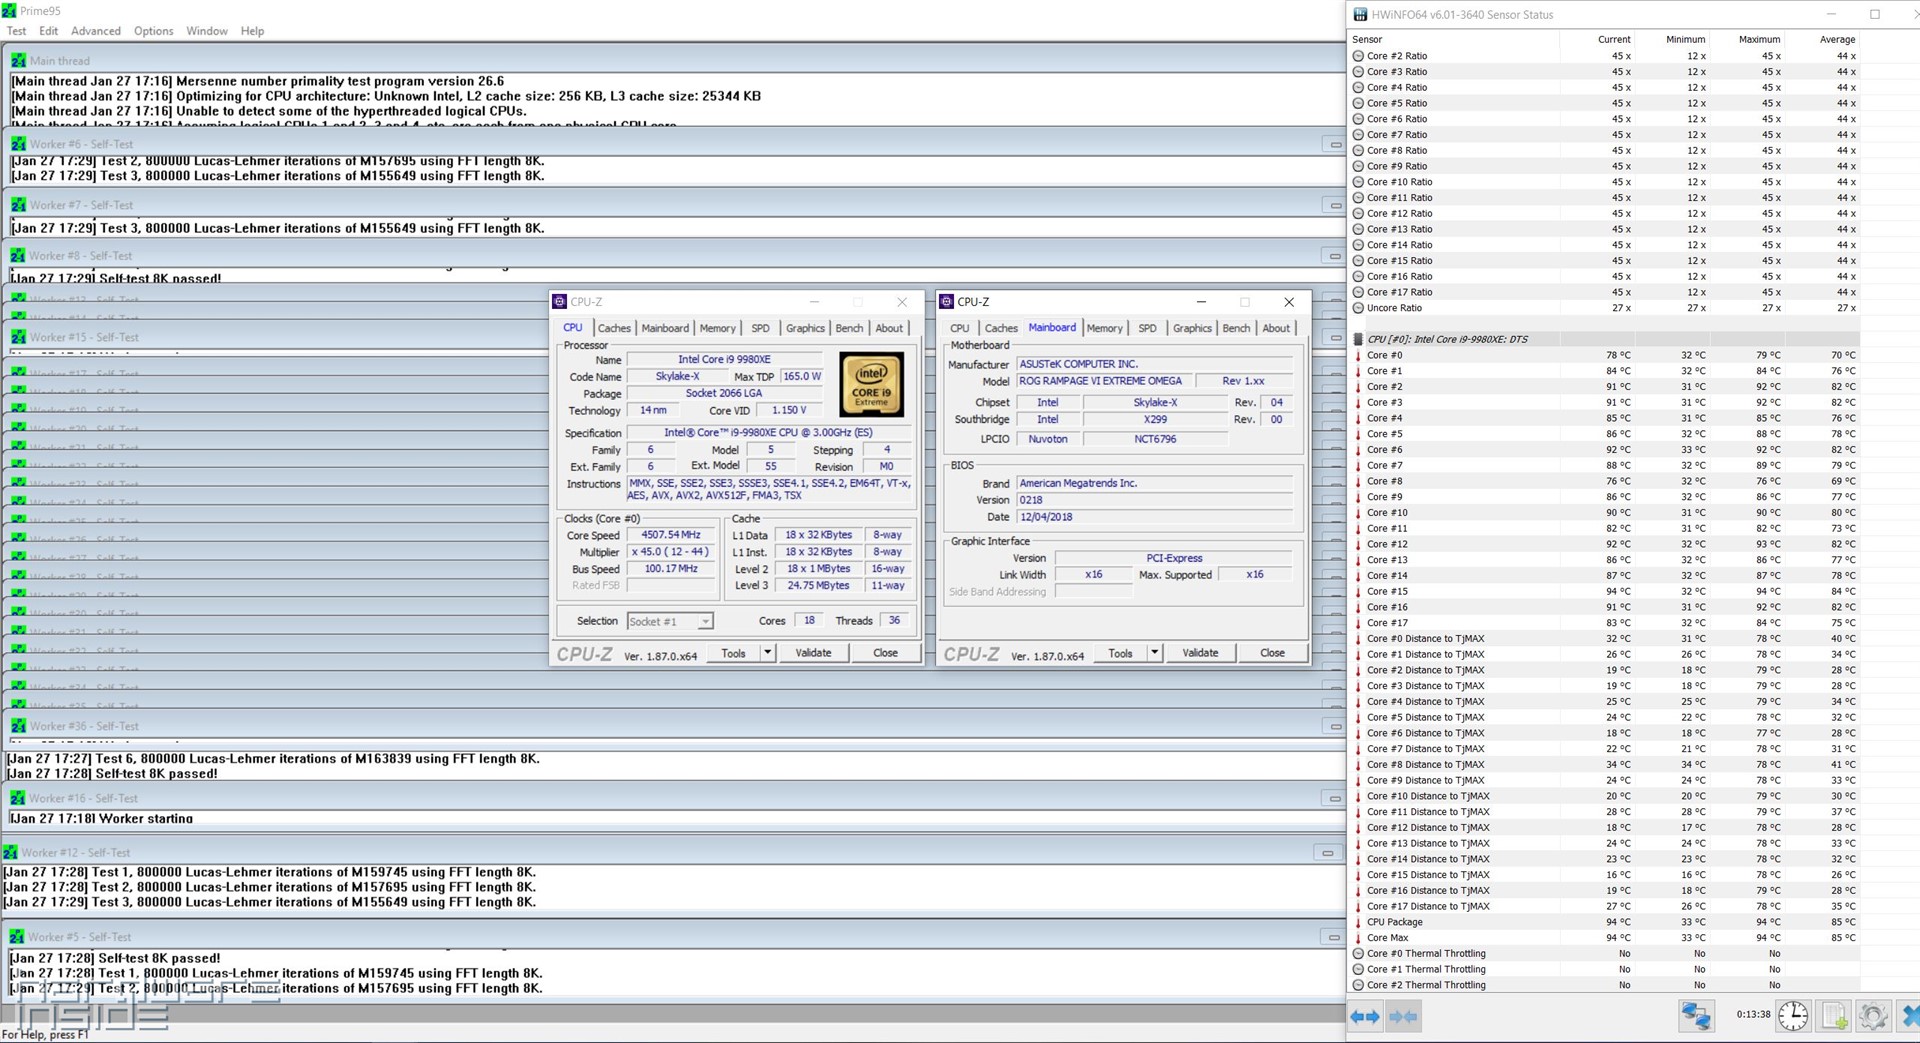1920x1043 pixels.
Task: Click the Tools button in left CPU-Z
Action: 733,653
